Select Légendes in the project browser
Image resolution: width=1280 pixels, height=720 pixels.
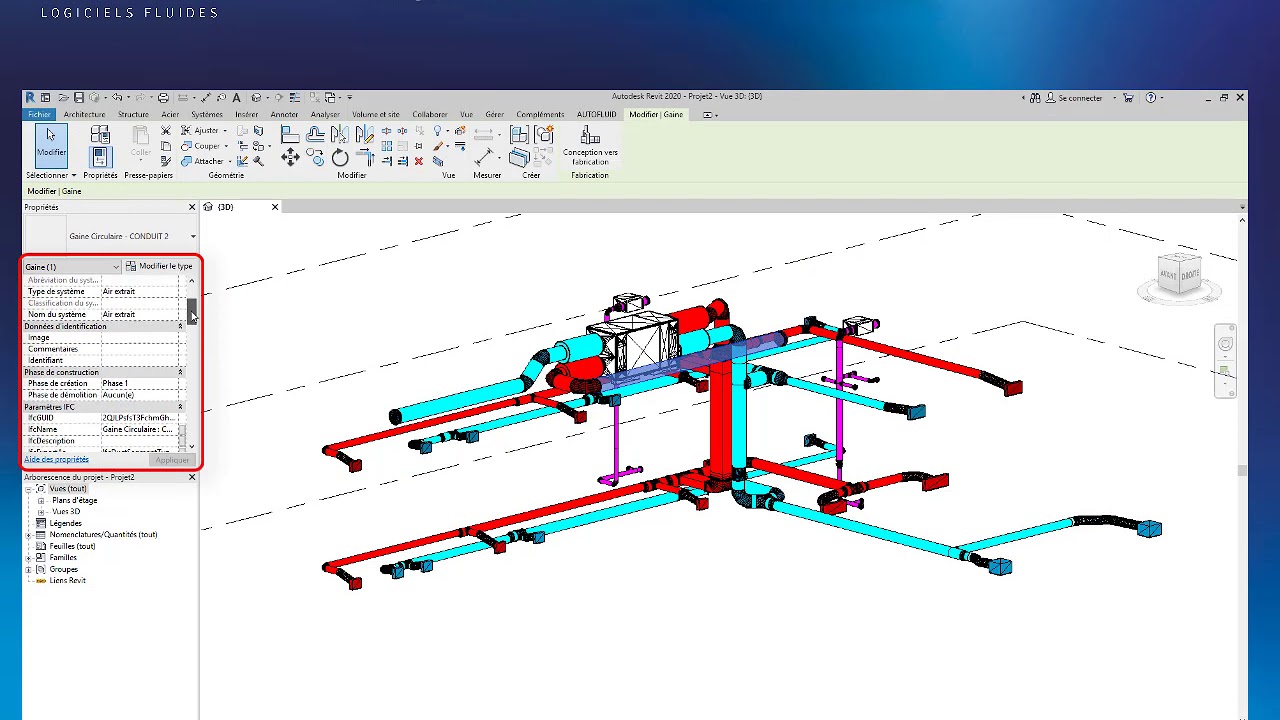(66, 523)
